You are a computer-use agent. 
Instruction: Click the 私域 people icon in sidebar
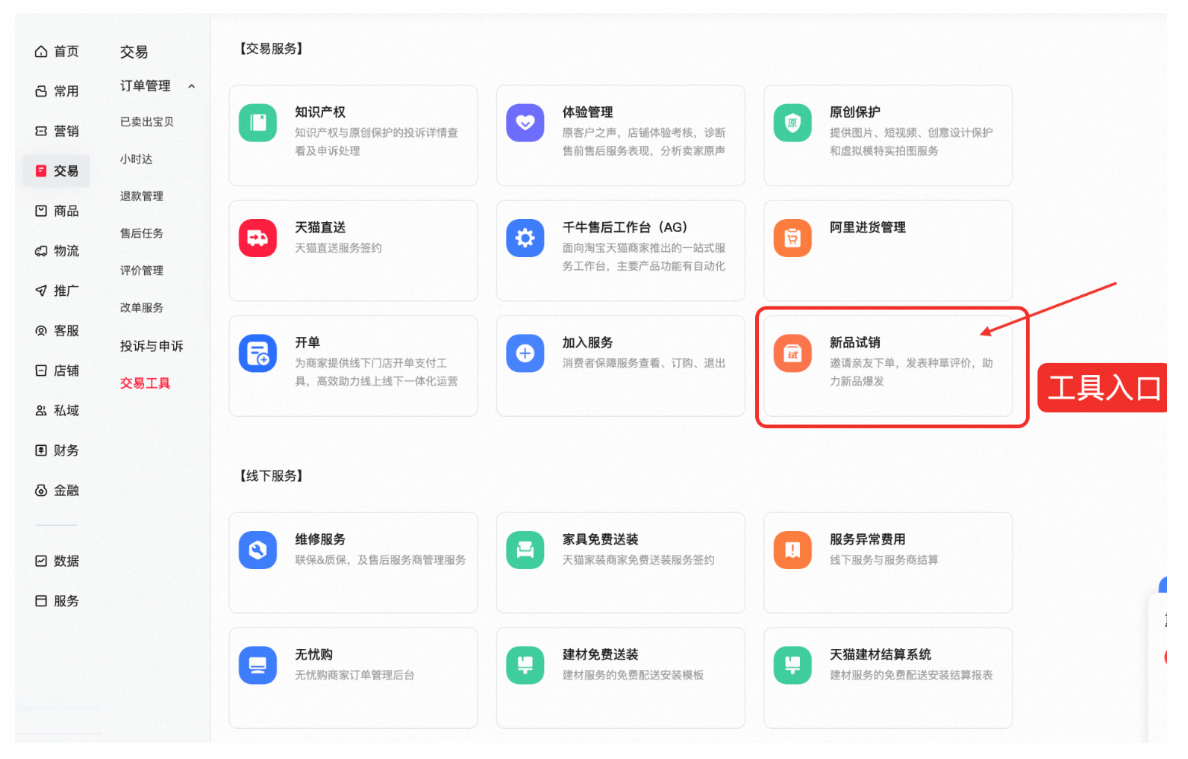pyautogui.click(x=41, y=411)
